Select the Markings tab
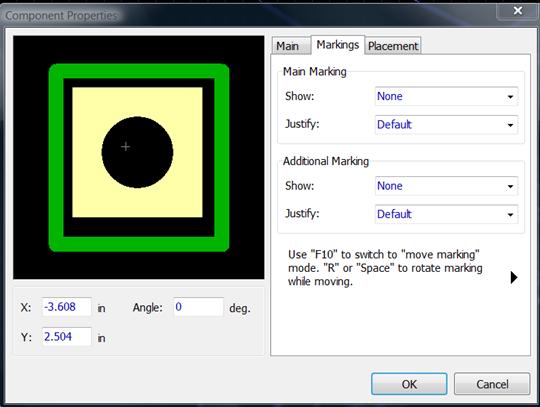This screenshot has width=540, height=407. tap(338, 45)
